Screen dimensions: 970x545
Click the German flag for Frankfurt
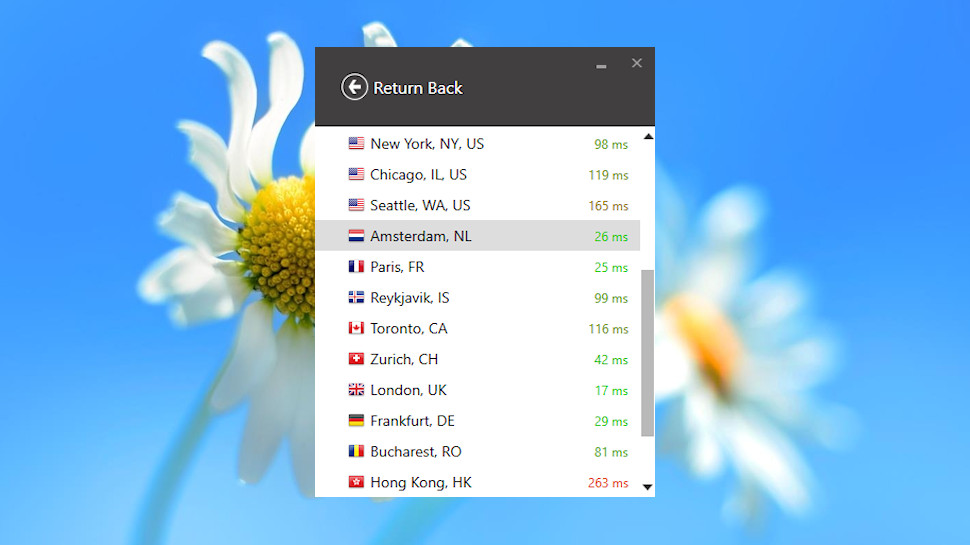tap(356, 421)
